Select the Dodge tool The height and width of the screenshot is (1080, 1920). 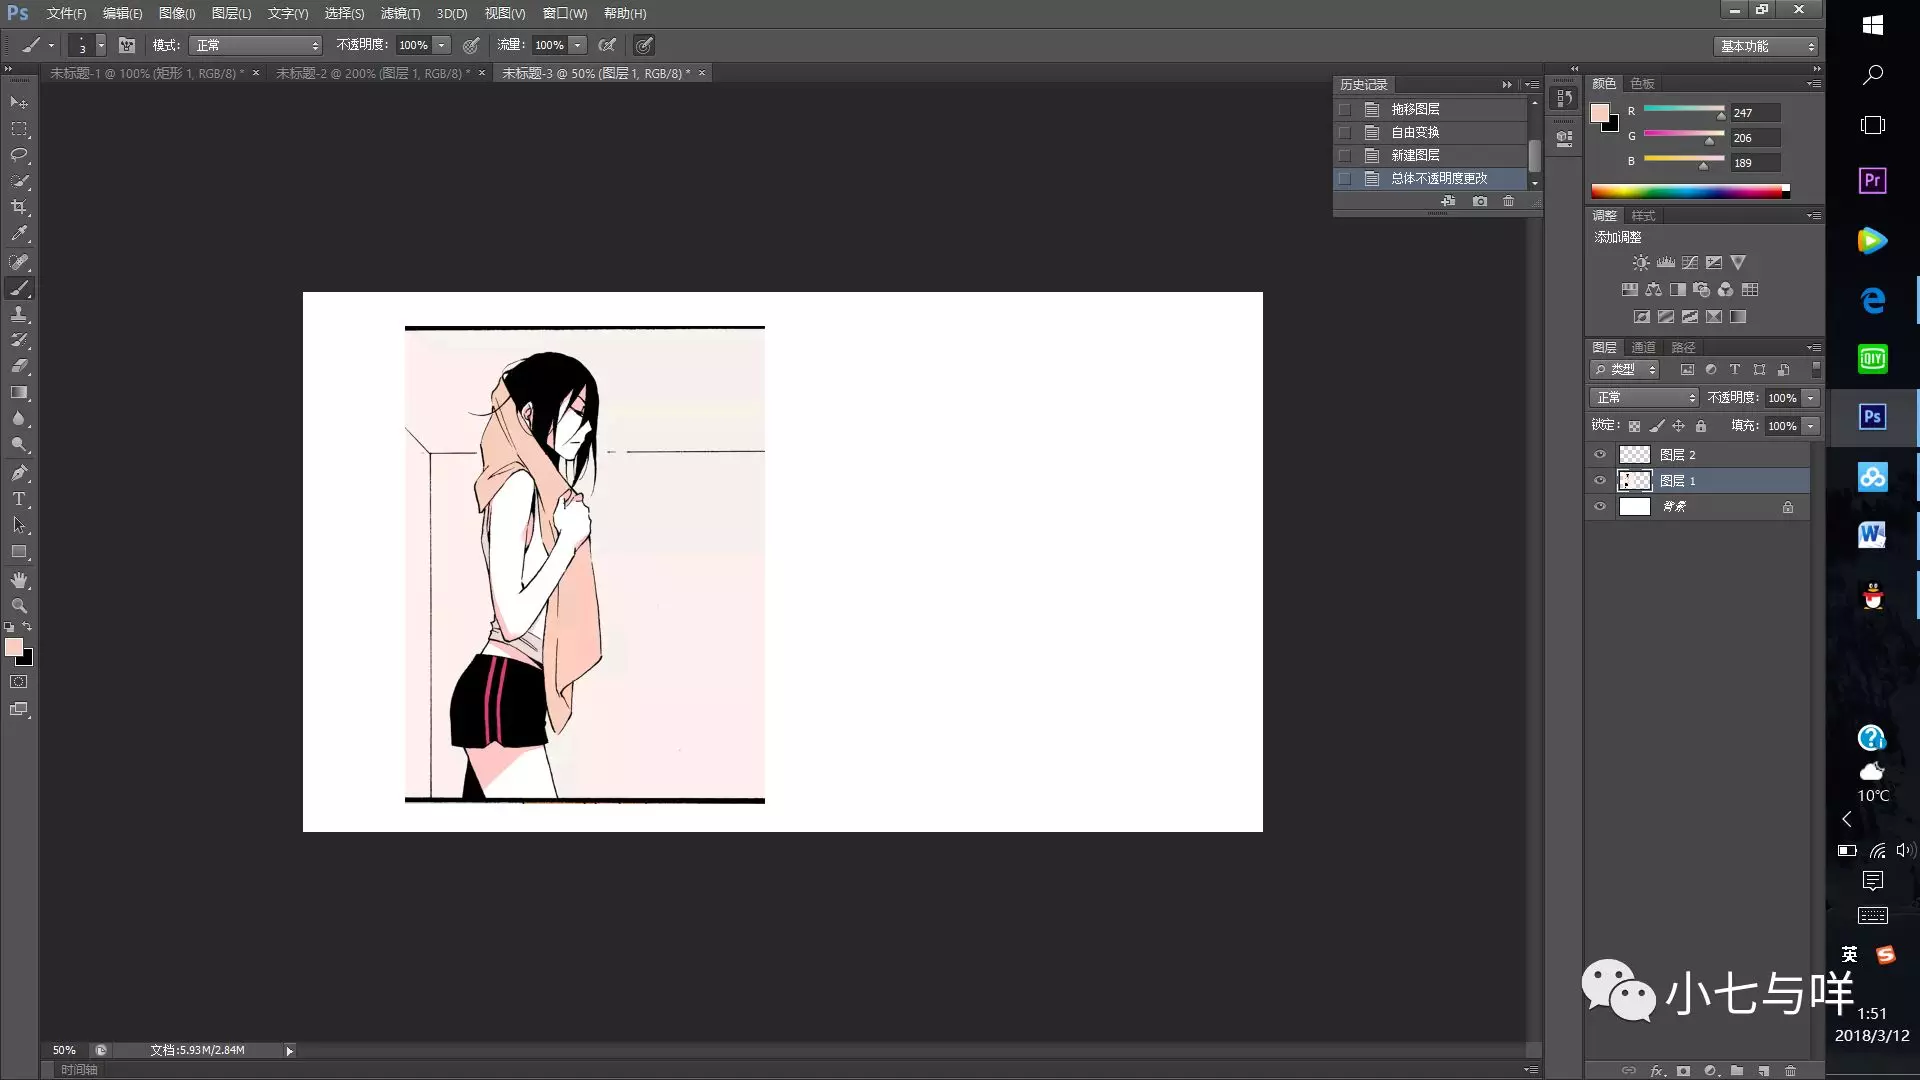[x=19, y=445]
